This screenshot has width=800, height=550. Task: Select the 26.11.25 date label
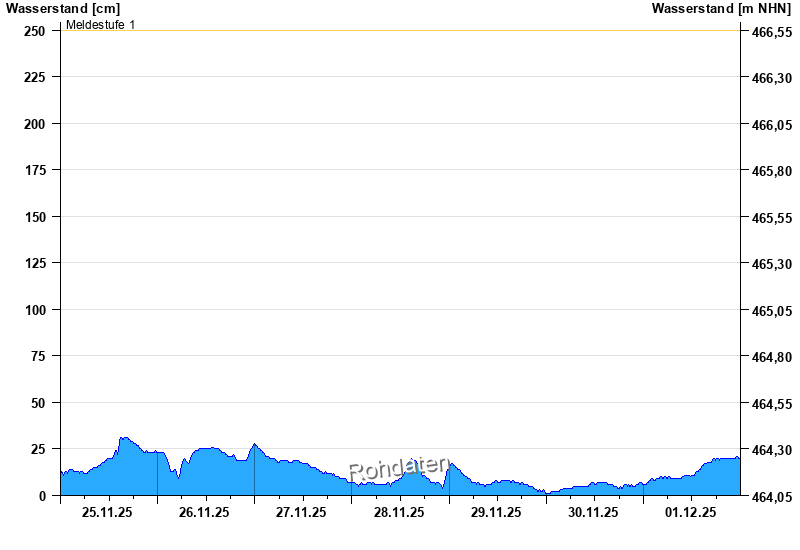pyautogui.click(x=205, y=512)
